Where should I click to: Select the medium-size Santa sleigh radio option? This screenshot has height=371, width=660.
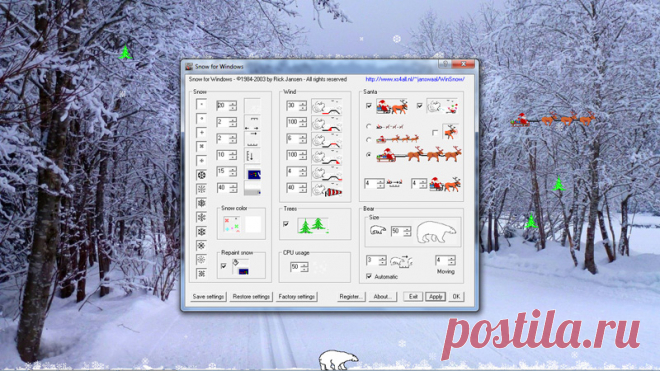click(369, 139)
